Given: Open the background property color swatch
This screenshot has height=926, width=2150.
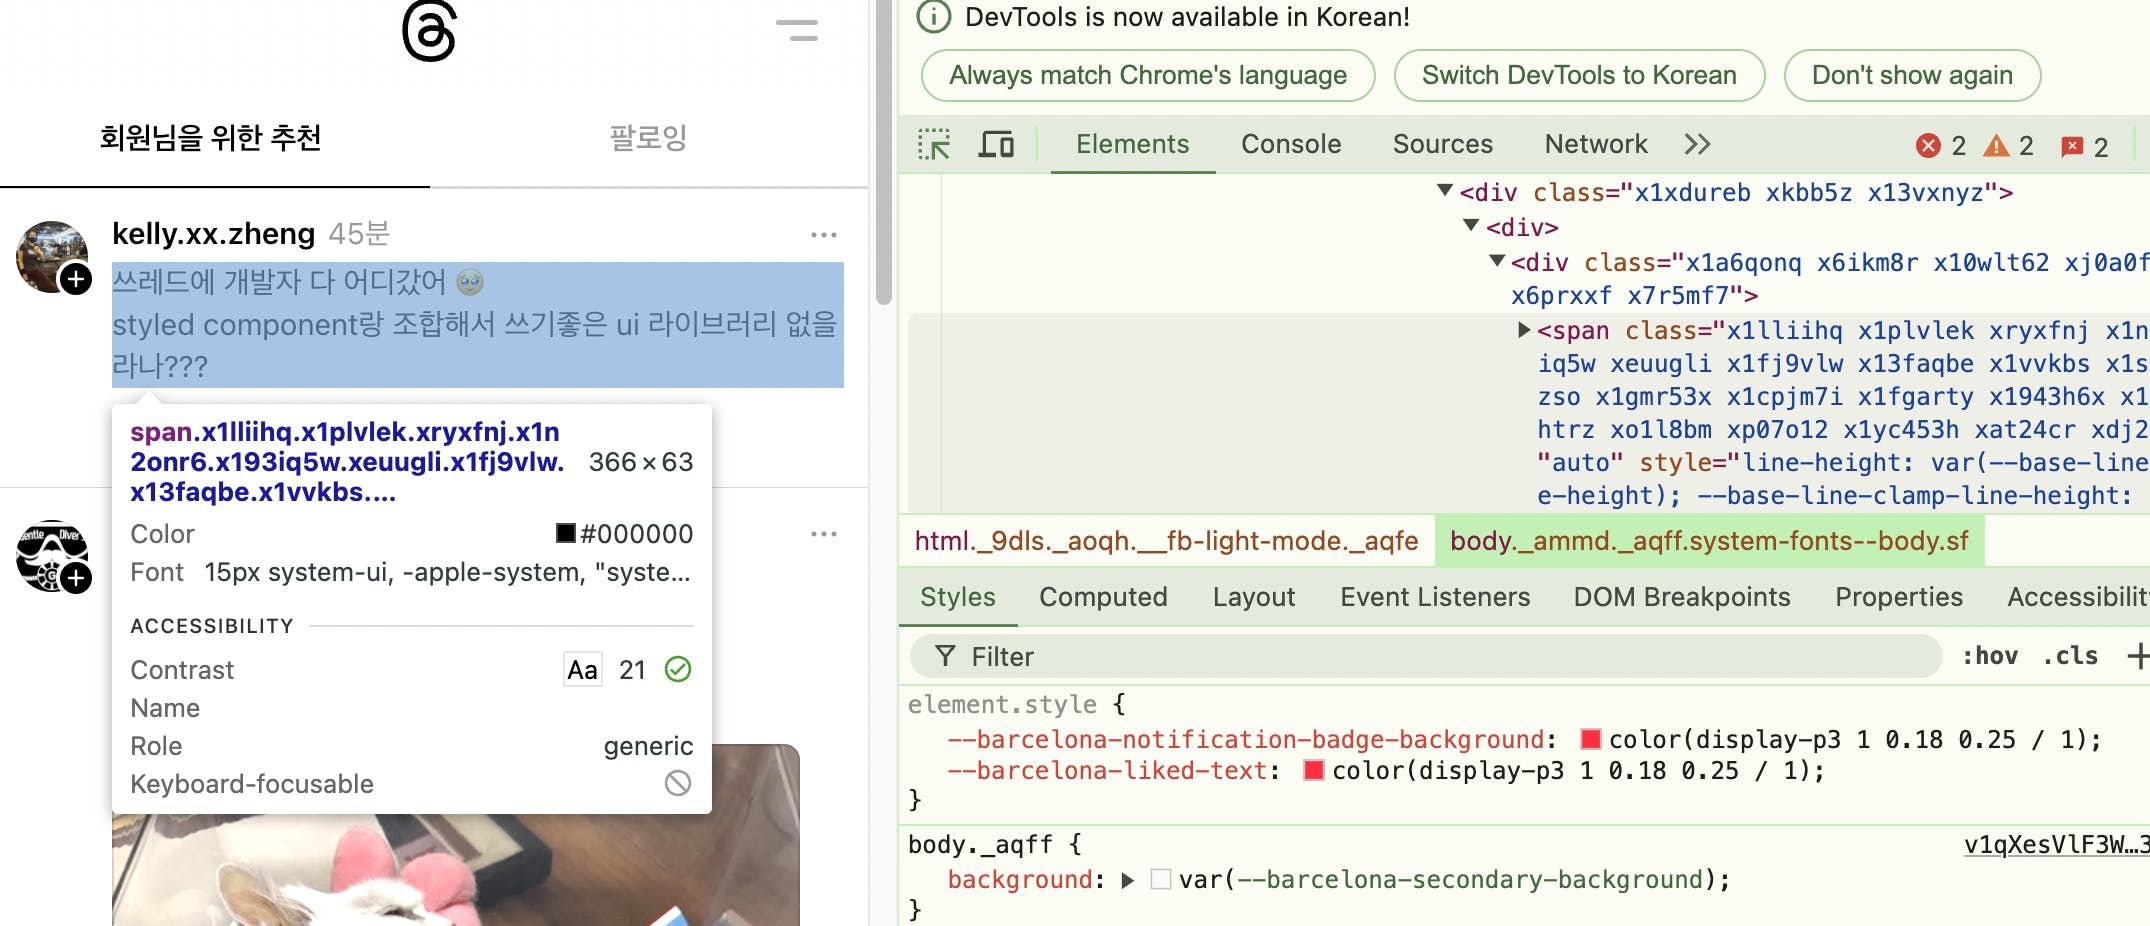Looking at the screenshot, I should pyautogui.click(x=1161, y=879).
